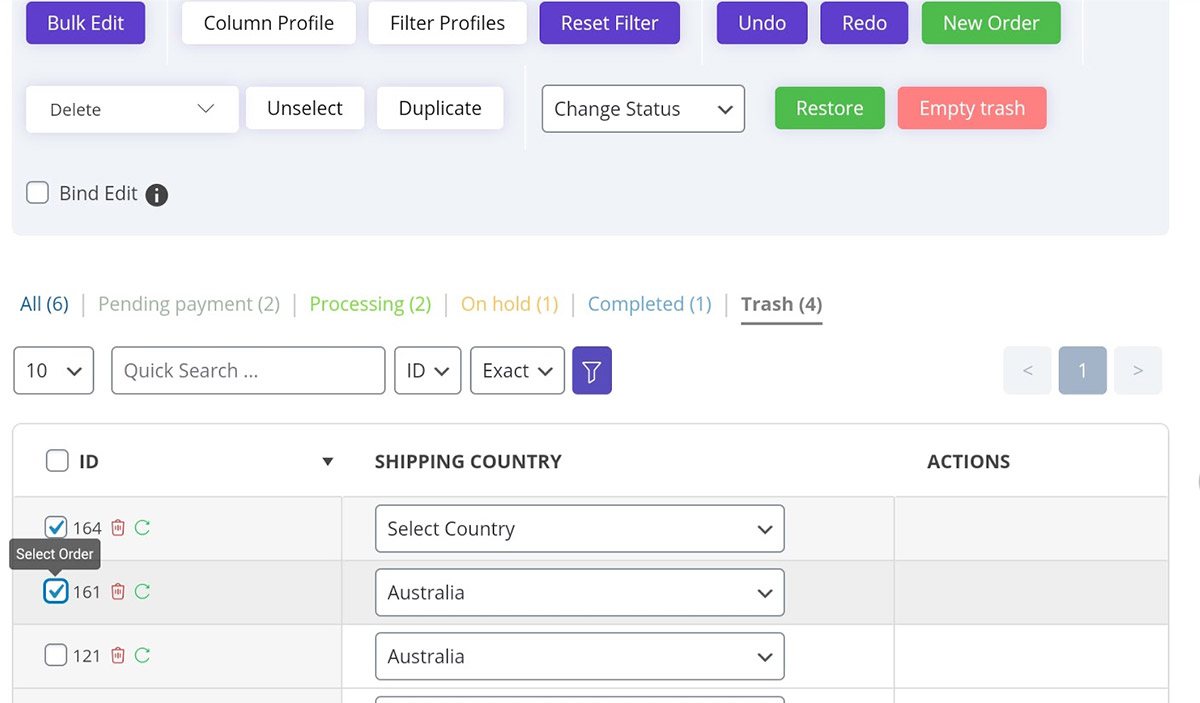Click Reset Filter
The image size is (1200, 703).
point(610,23)
